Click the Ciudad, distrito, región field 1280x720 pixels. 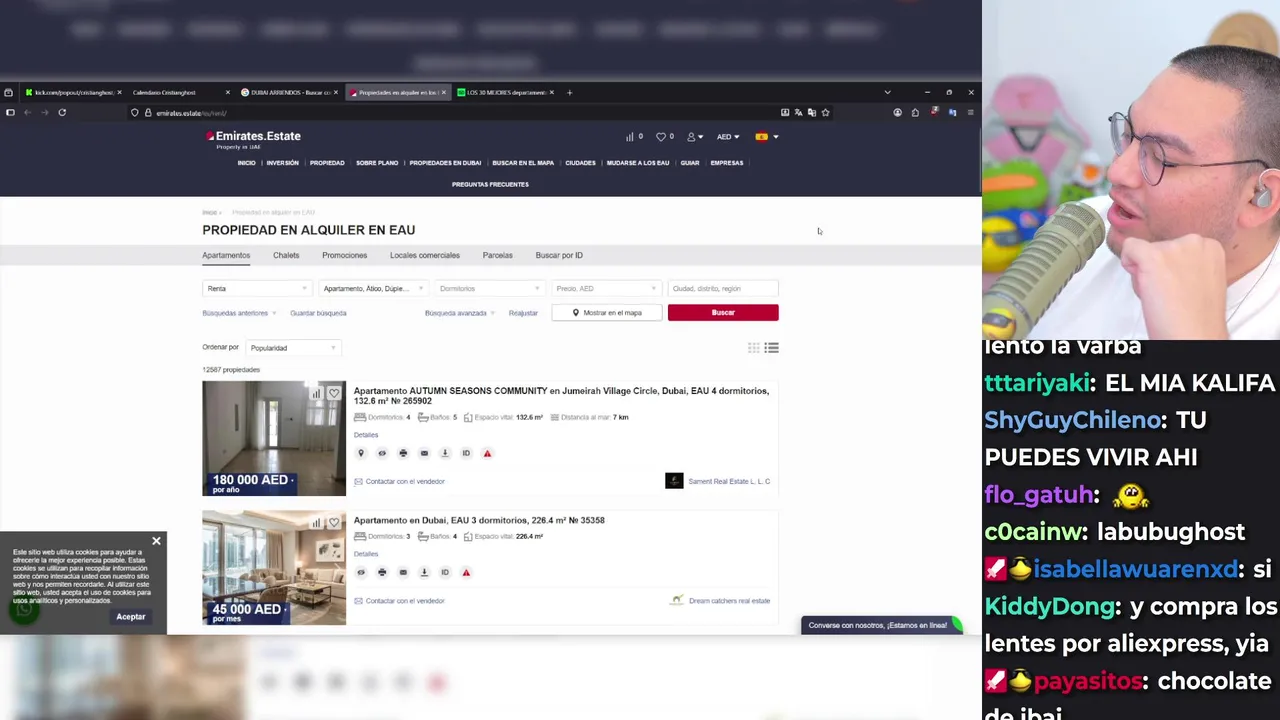click(723, 288)
